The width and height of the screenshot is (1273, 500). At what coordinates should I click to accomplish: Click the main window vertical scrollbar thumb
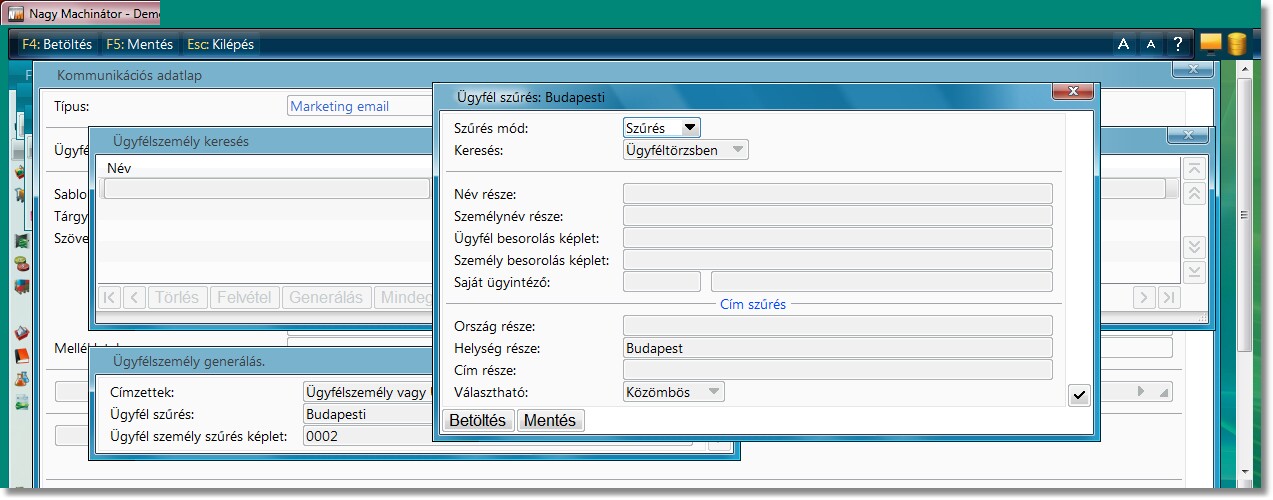click(1243, 215)
